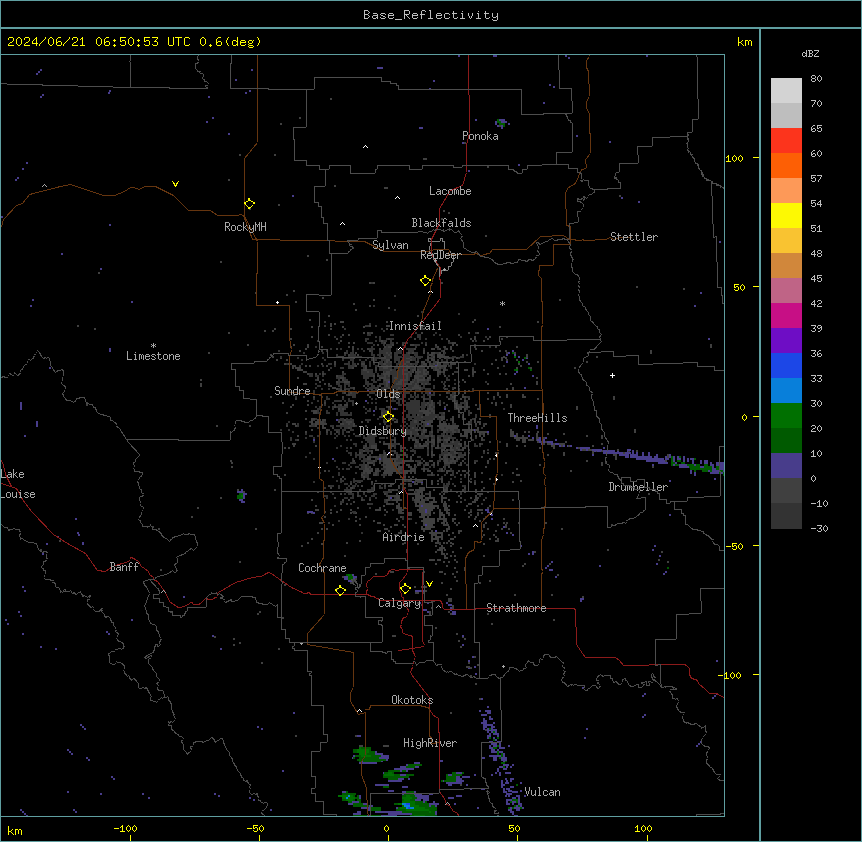Click the Ponoka city label
The width and height of the screenshot is (862, 842).
480,136
